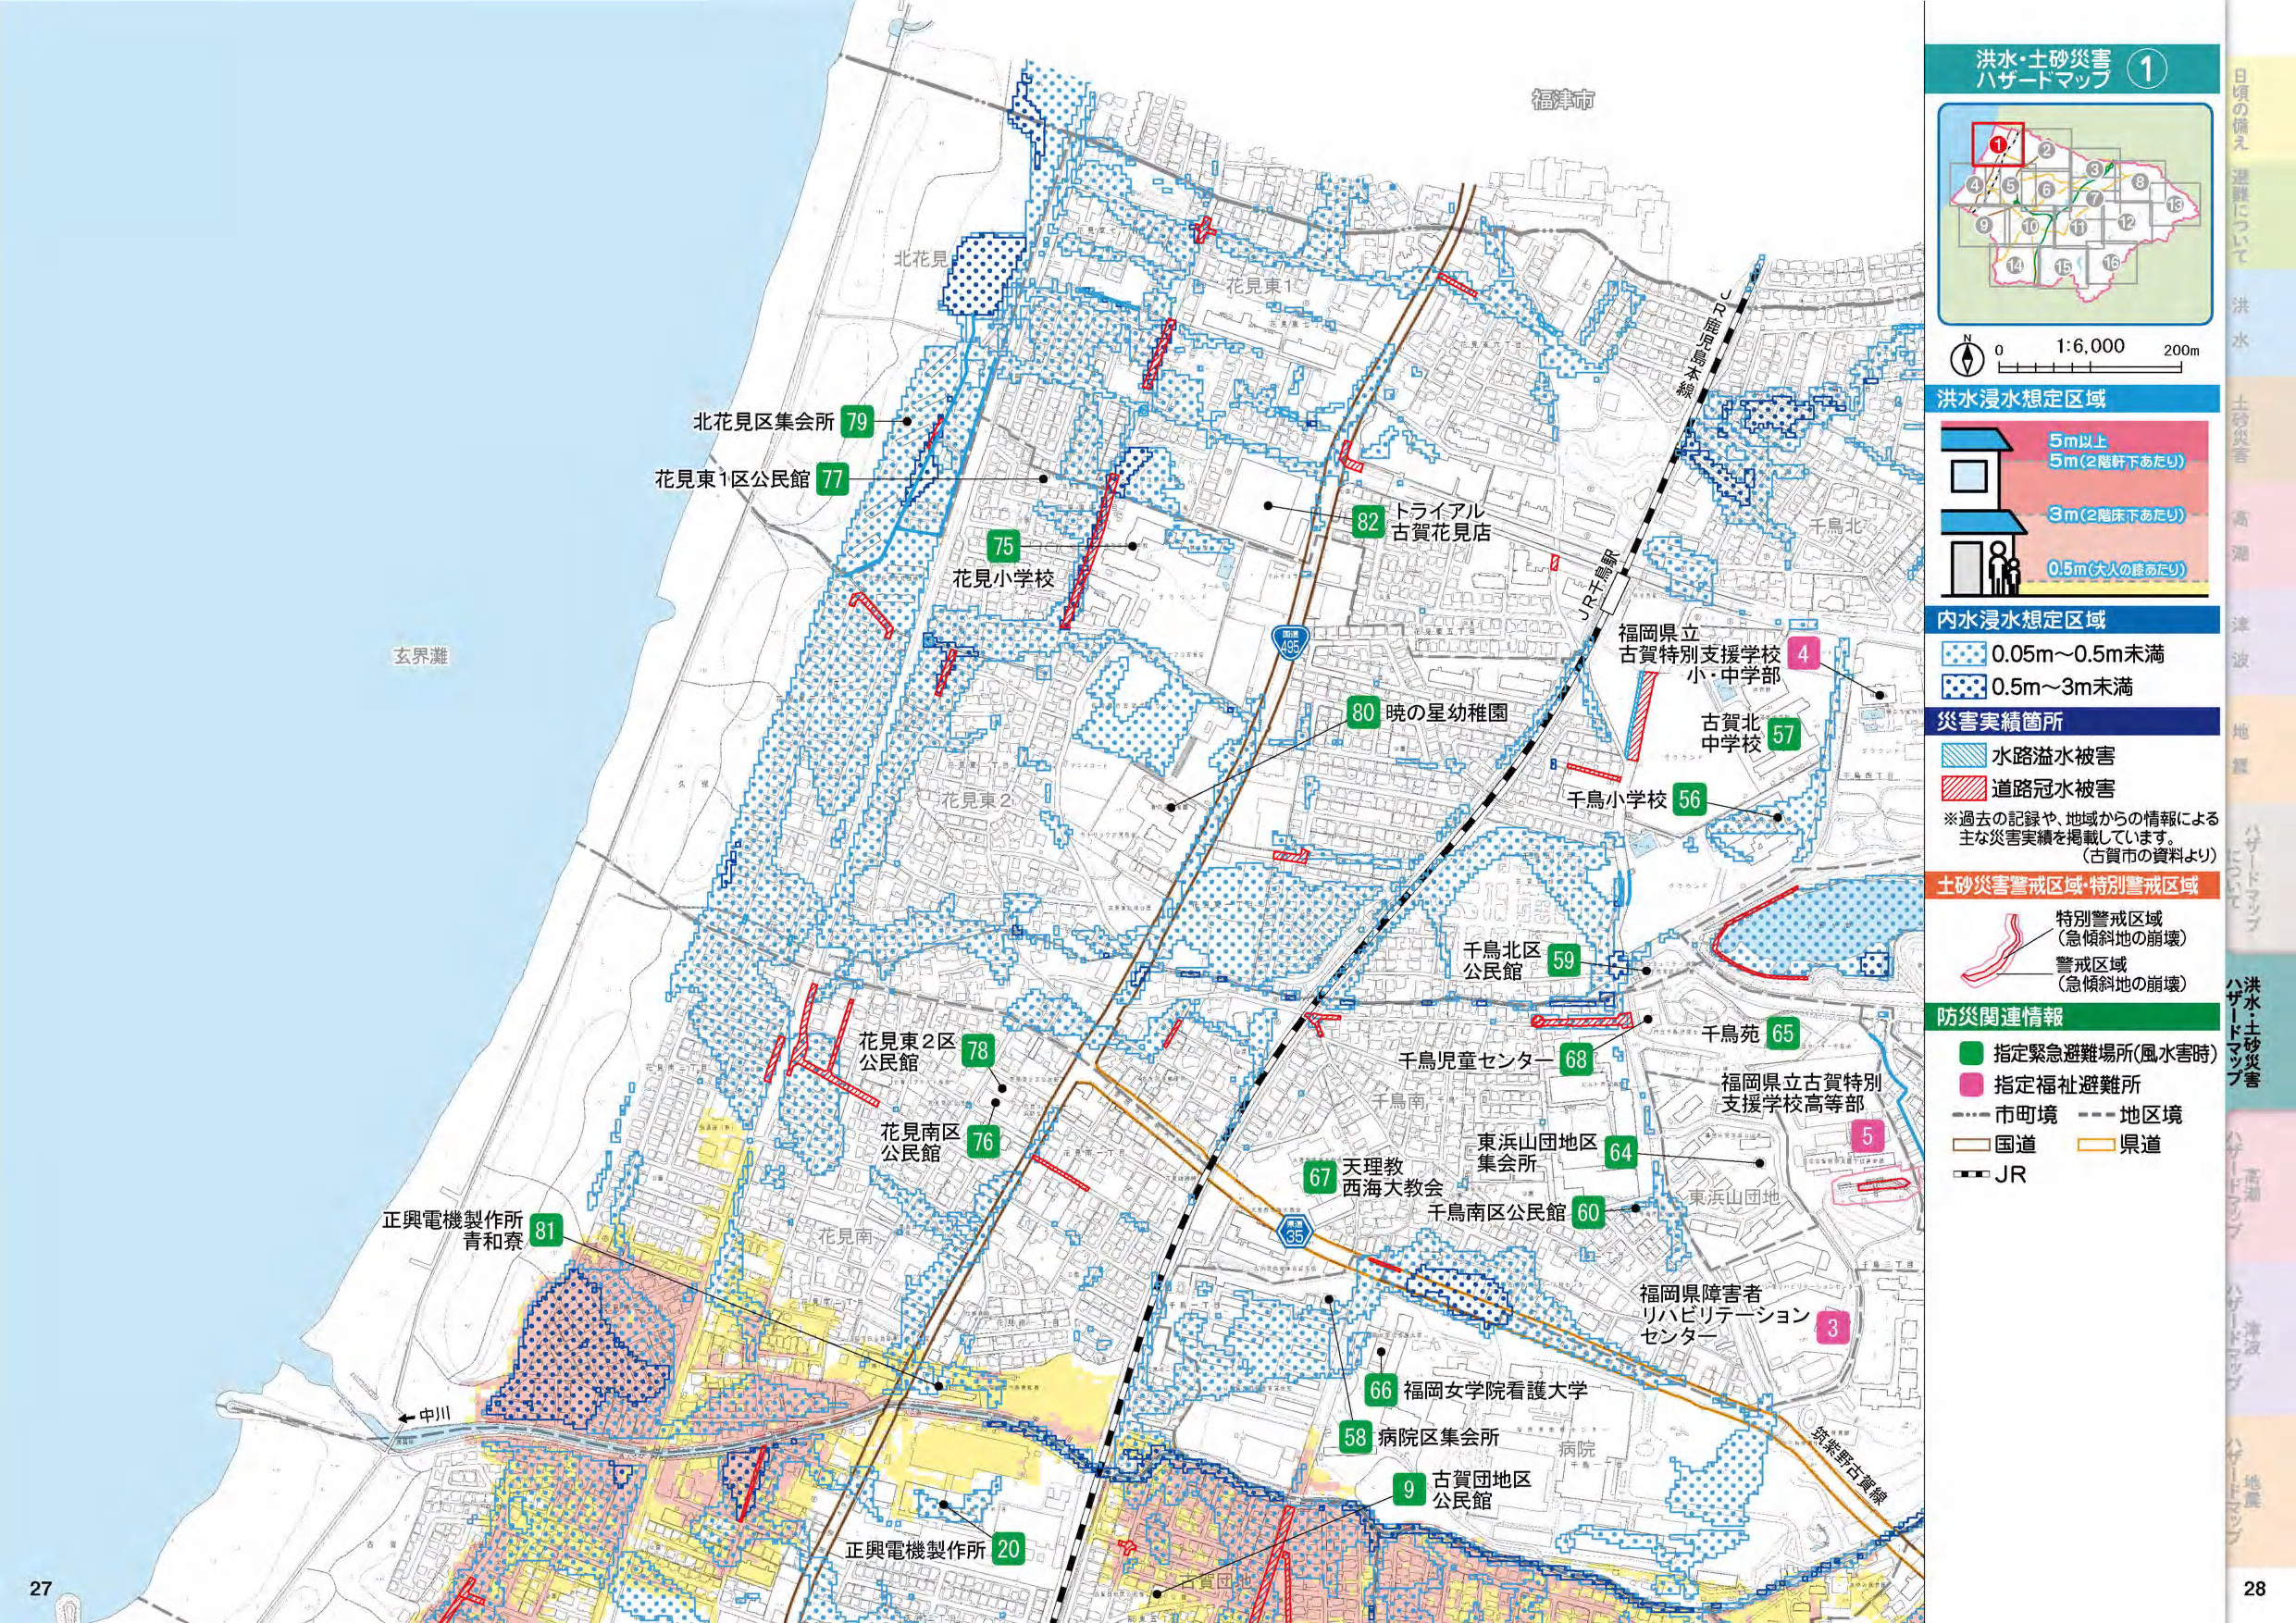Select green marker 78 by 花見東2区公民館

point(977,1050)
